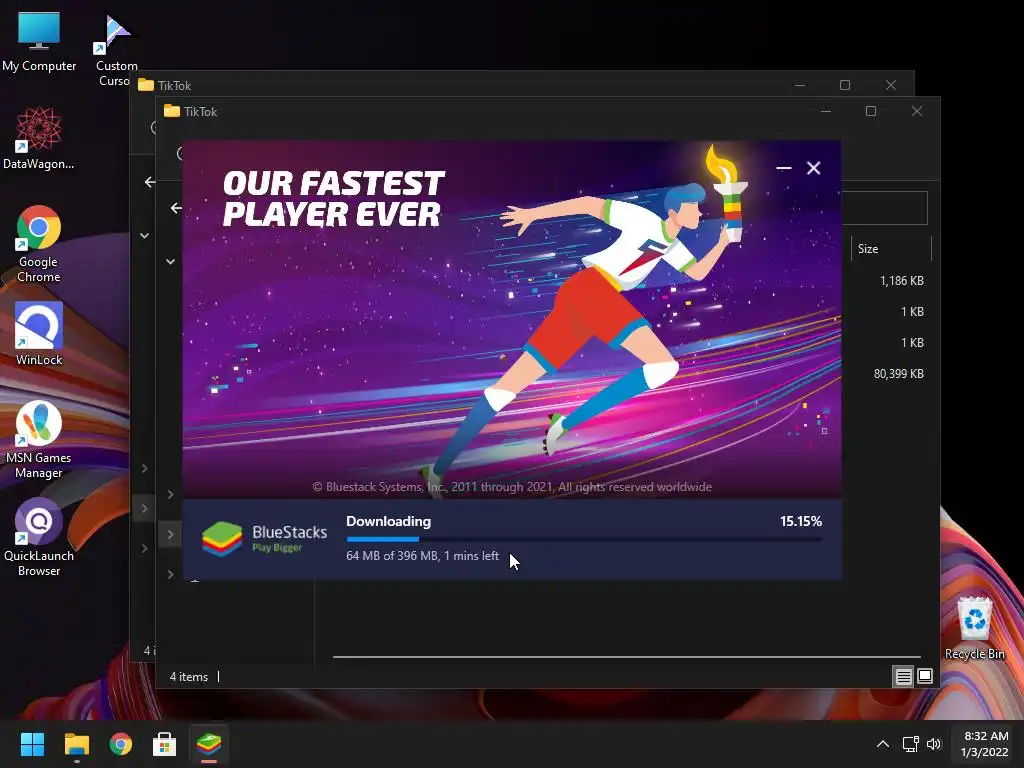The image size is (1024, 768).
Task: Switch to large thumbnails view
Action: (925, 677)
